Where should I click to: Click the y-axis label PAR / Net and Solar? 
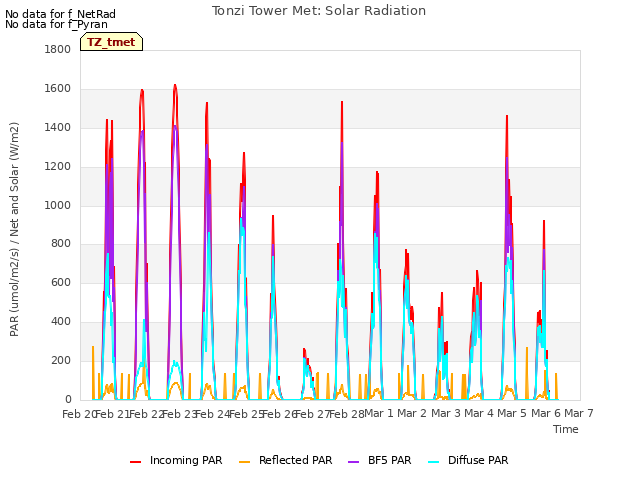tap(14, 229)
